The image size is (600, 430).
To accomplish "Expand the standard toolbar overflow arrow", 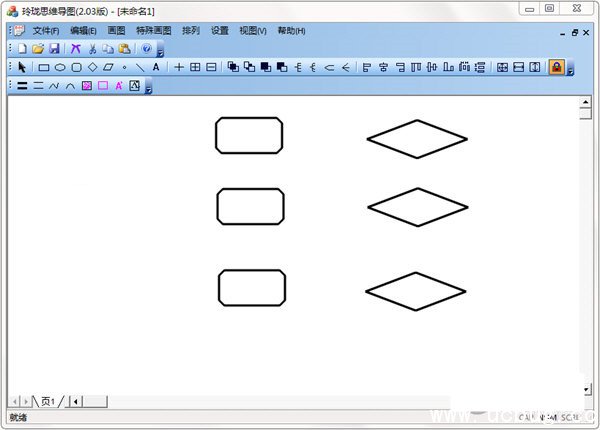I will point(161,50).
